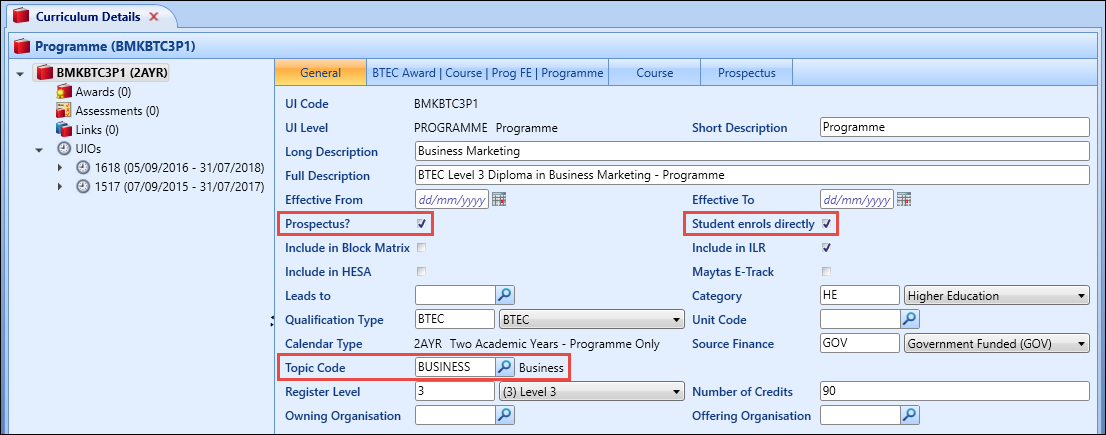Click the clock icon beside 1517
The height and width of the screenshot is (435, 1106).
point(83,186)
